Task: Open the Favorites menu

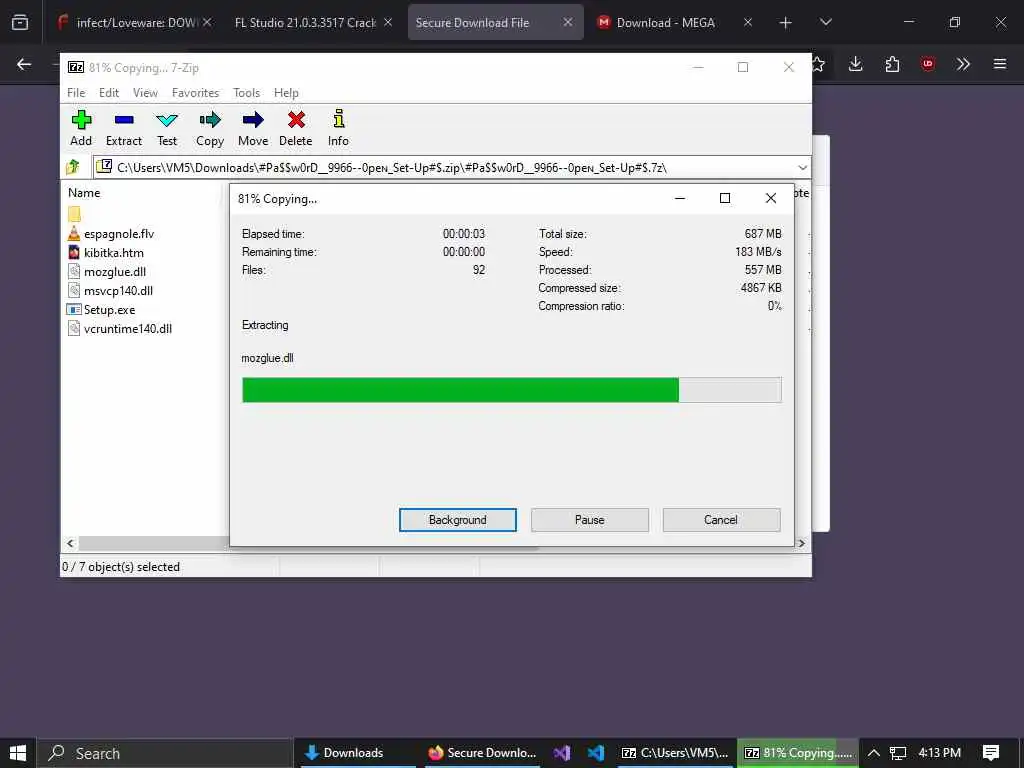Action: pos(195,93)
